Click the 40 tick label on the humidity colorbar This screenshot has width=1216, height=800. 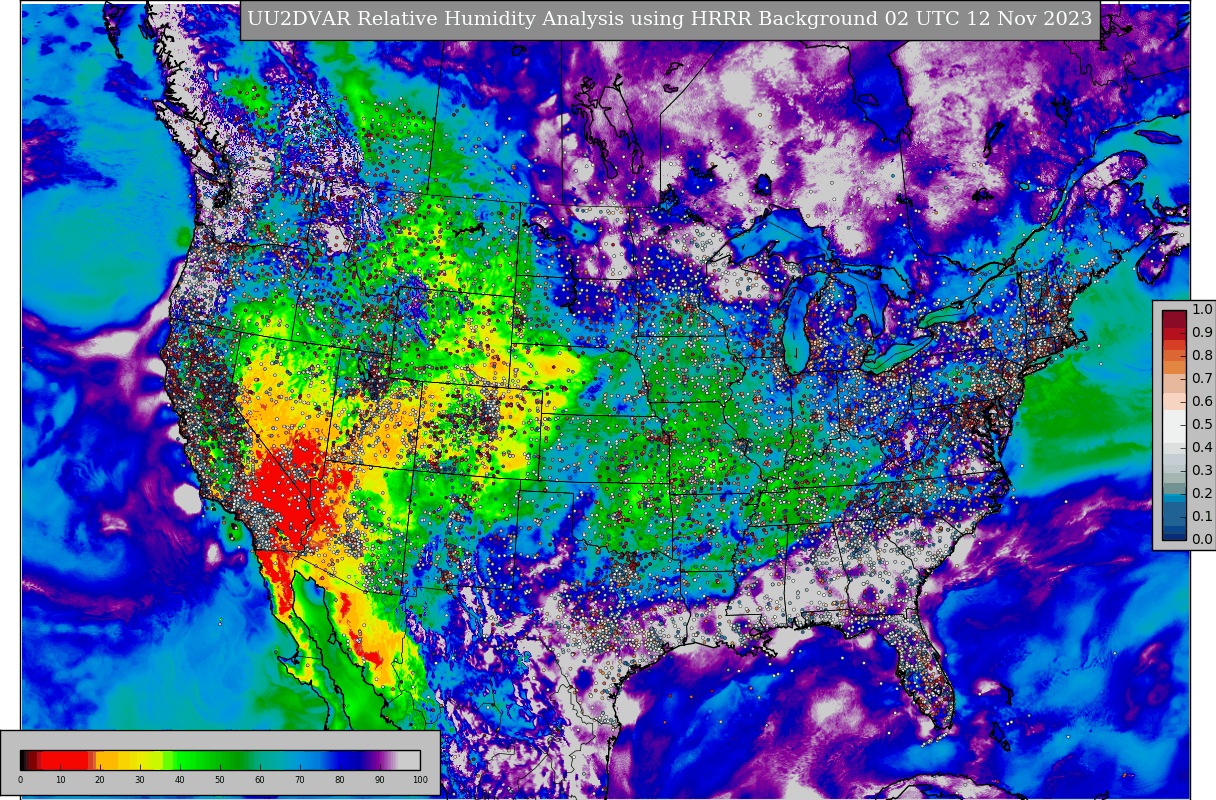pos(180,780)
